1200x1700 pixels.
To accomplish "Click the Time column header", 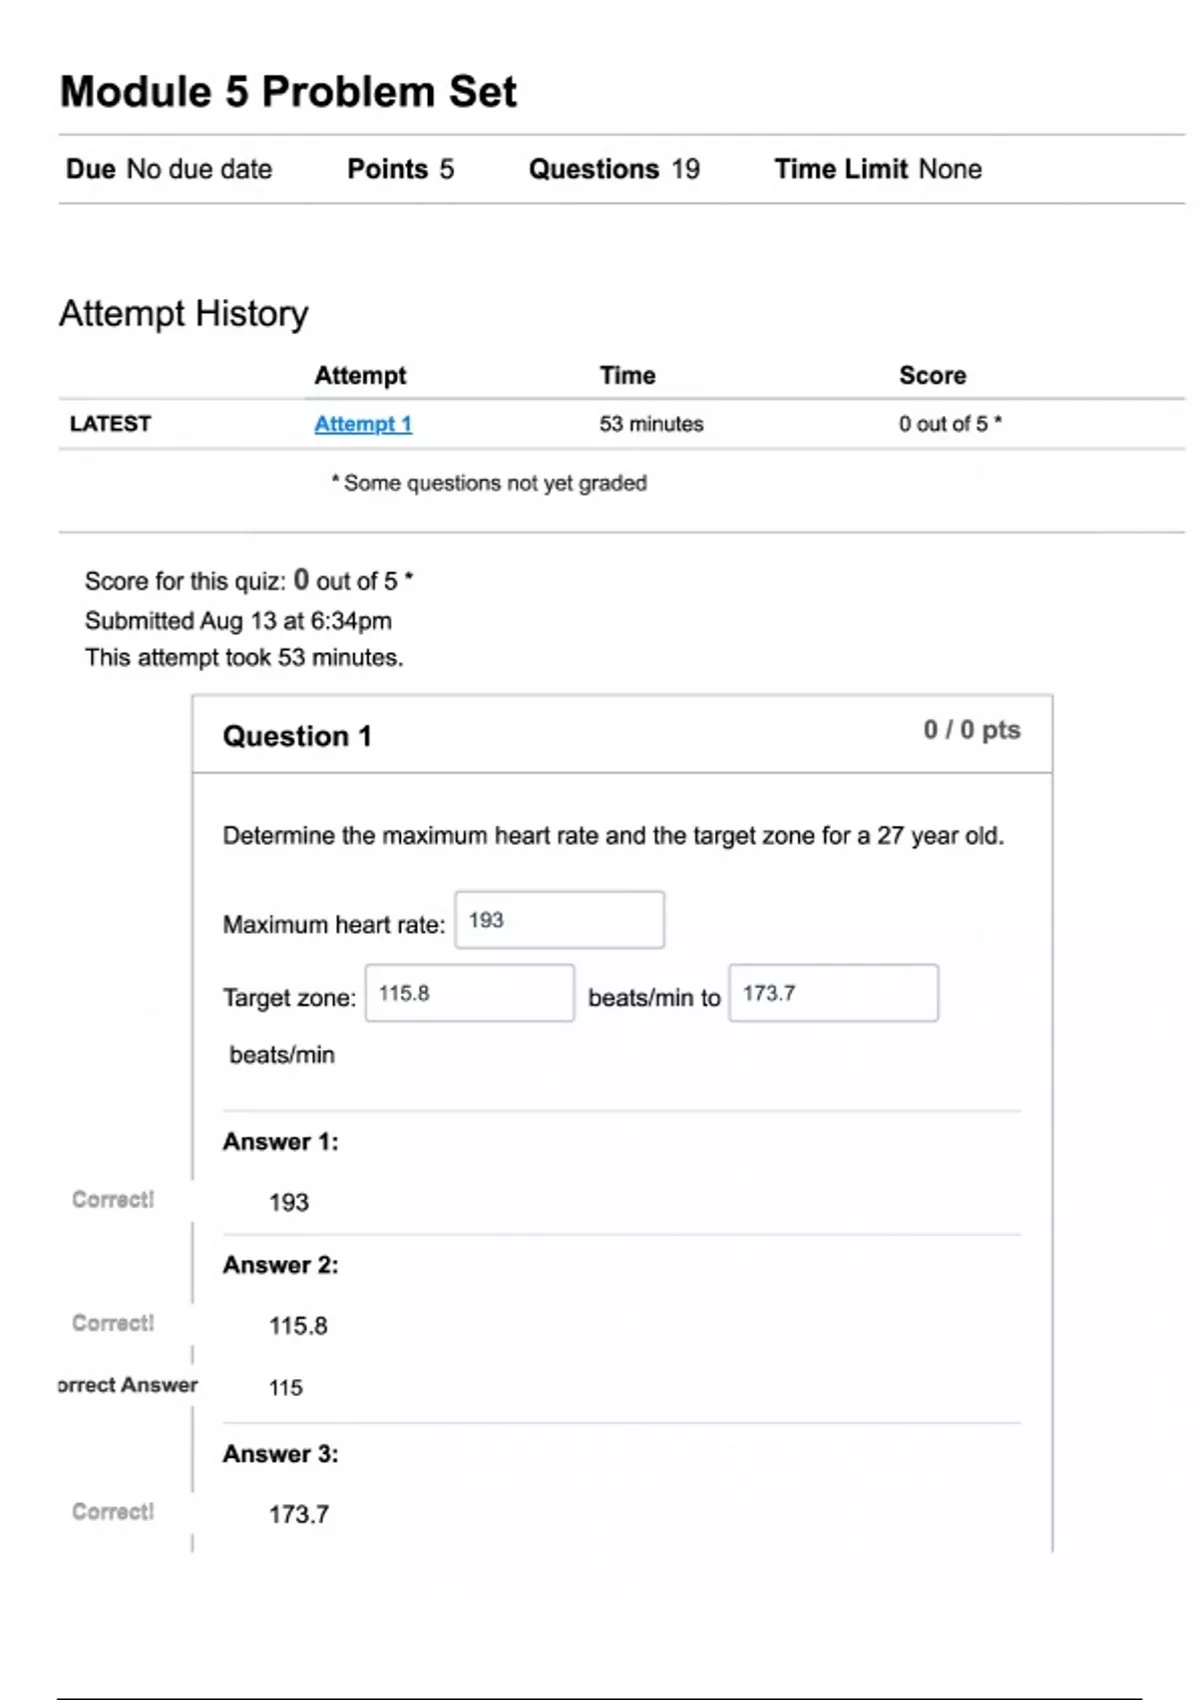I will (627, 375).
